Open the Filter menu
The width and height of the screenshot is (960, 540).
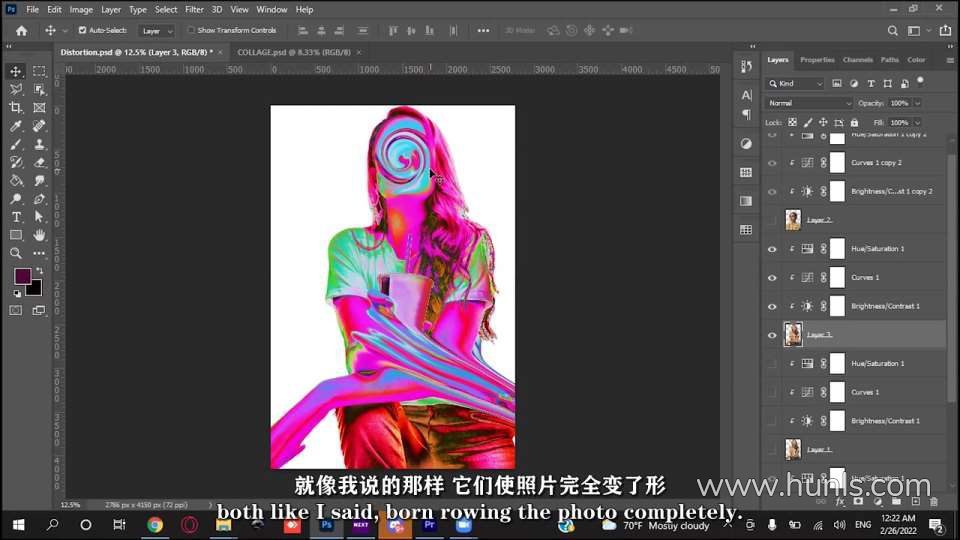[x=194, y=10]
